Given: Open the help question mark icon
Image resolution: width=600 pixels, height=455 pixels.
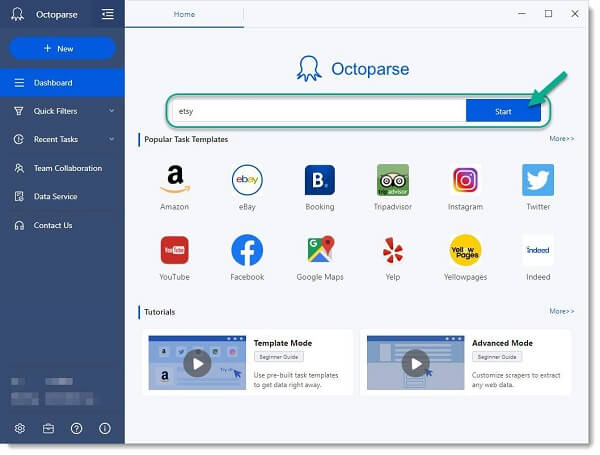Looking at the screenshot, I should click(77, 428).
